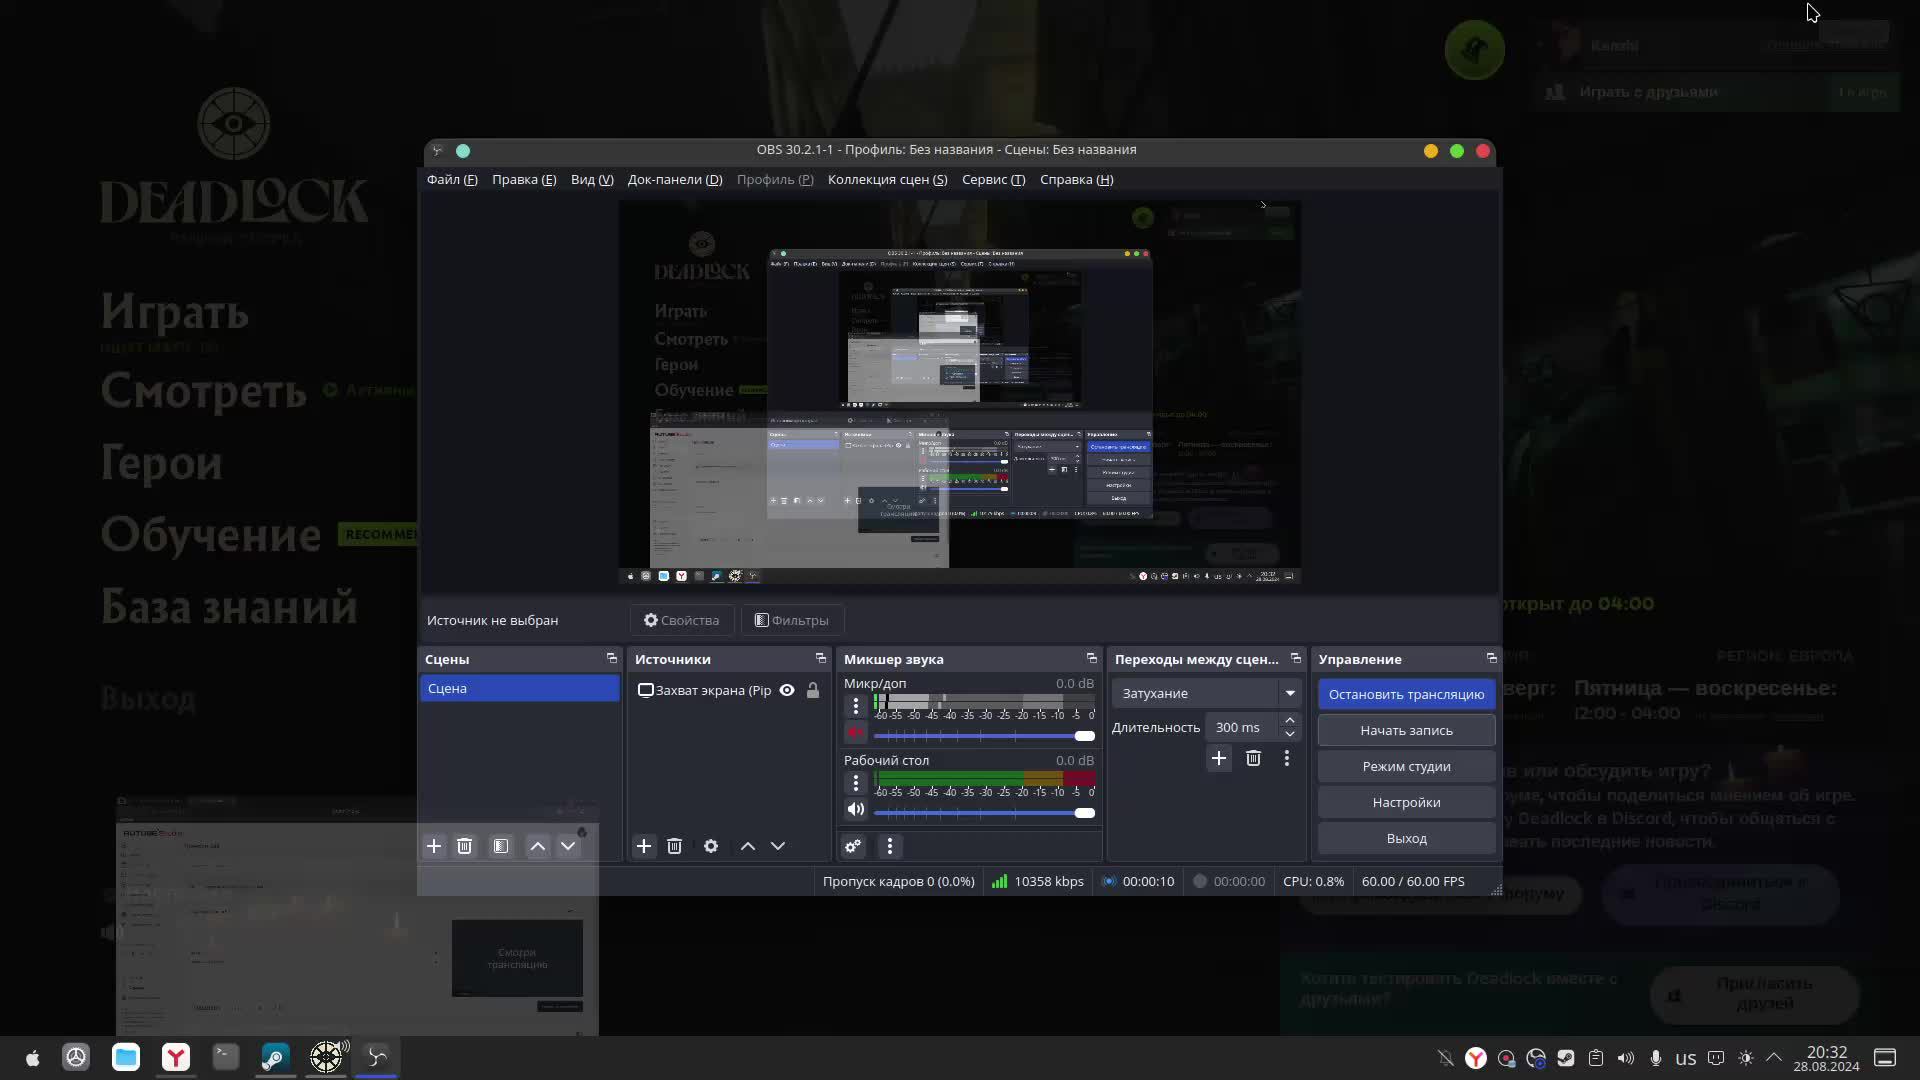Image resolution: width=1920 pixels, height=1080 pixels.
Task: Open the Правка menu
Action: point(524,179)
